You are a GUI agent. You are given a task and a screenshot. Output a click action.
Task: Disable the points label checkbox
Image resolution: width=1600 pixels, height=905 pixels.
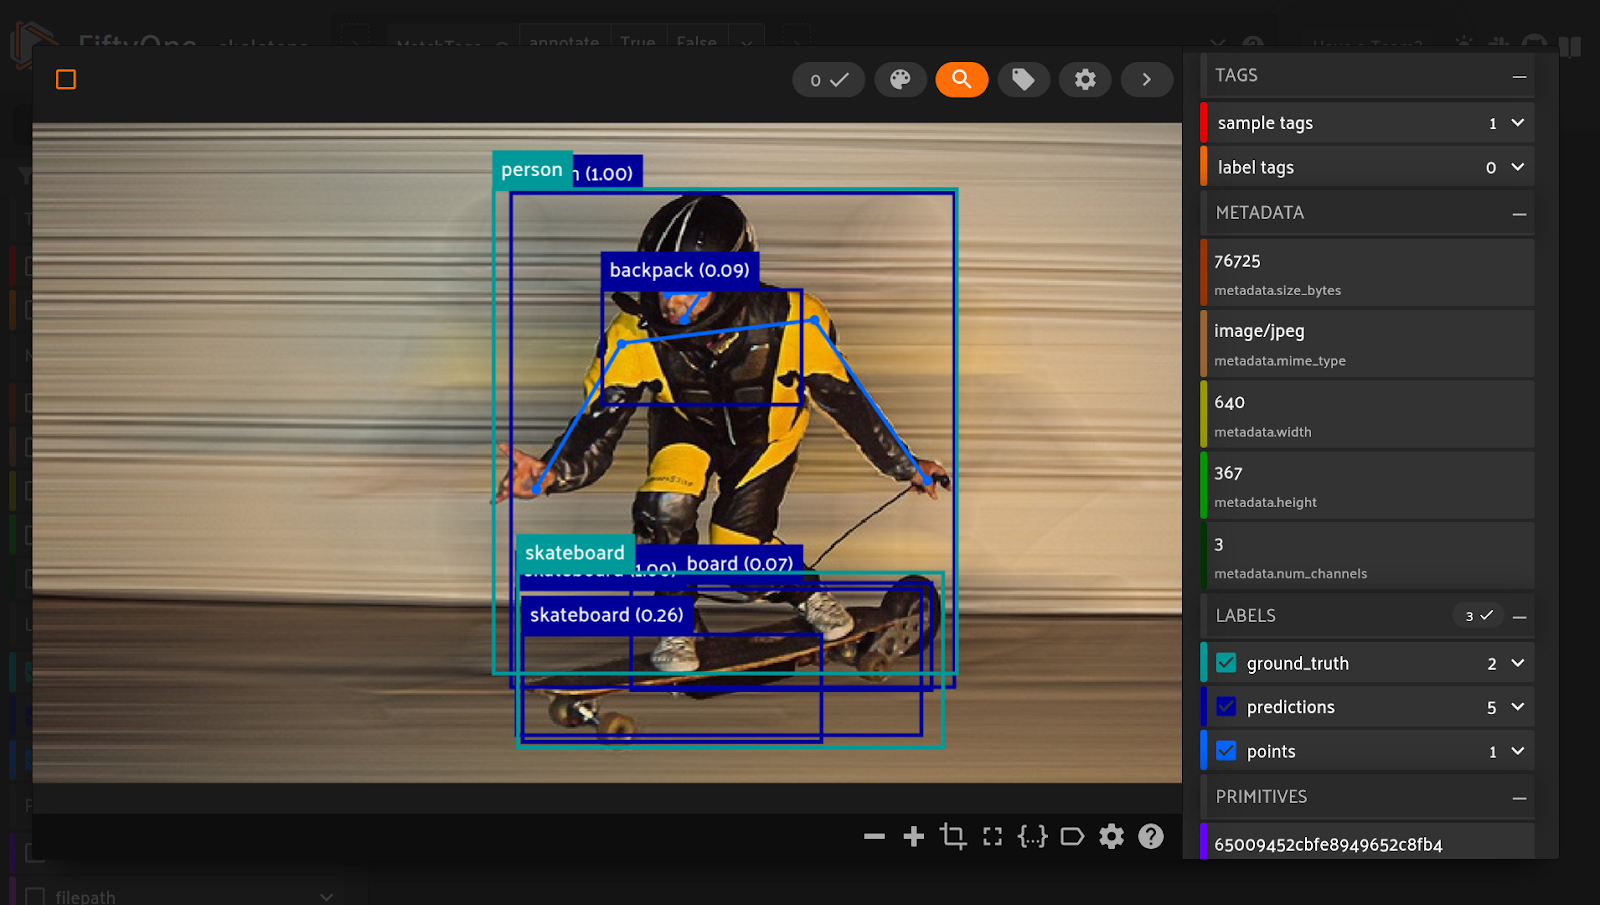point(1226,751)
